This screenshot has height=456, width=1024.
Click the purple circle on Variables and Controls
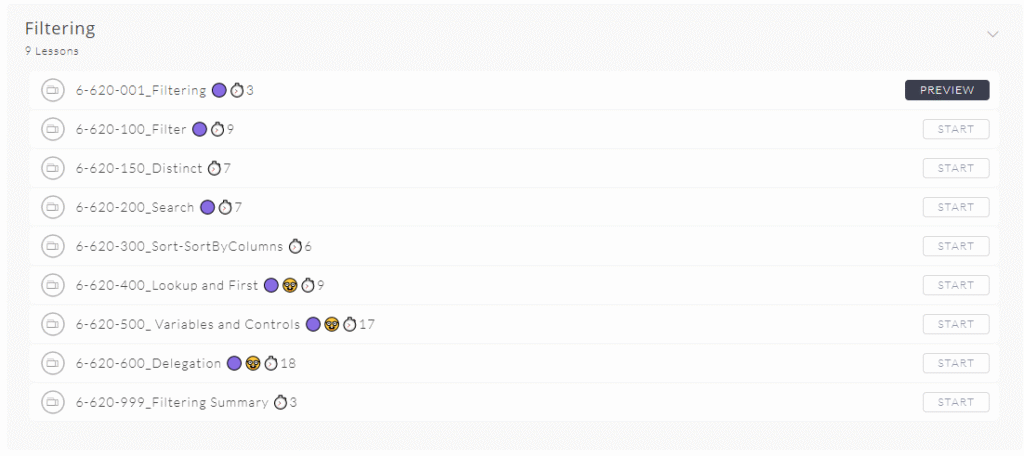pos(313,325)
